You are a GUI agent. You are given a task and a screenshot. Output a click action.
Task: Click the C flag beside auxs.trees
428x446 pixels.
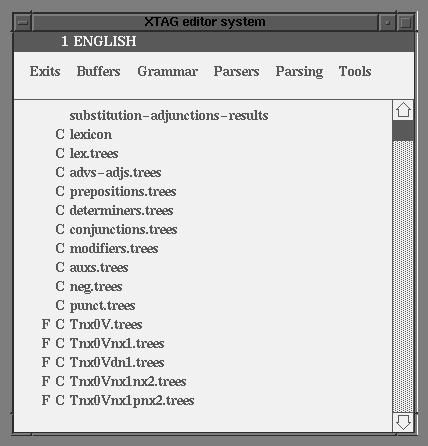(60, 267)
